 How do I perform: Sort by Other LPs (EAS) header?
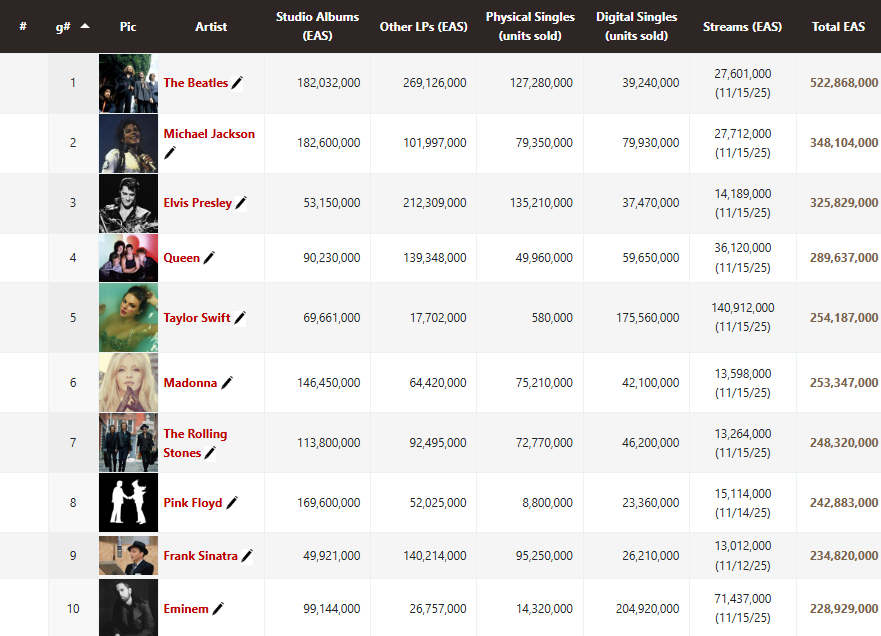click(423, 26)
